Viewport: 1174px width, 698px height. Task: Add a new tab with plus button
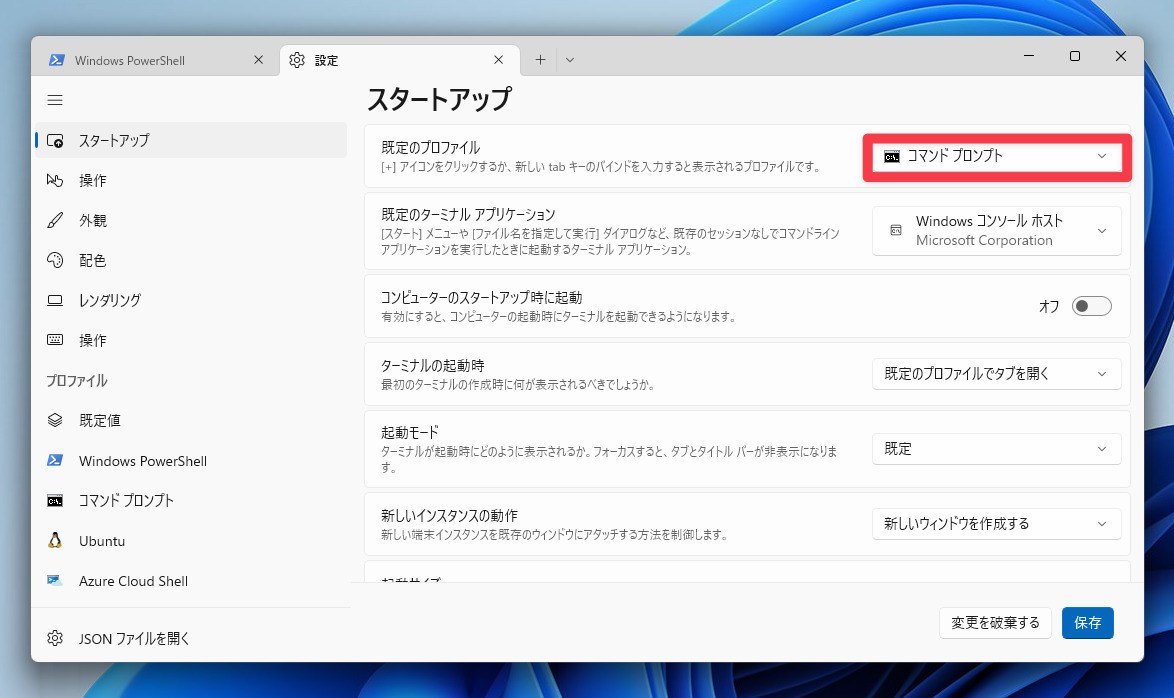(540, 60)
